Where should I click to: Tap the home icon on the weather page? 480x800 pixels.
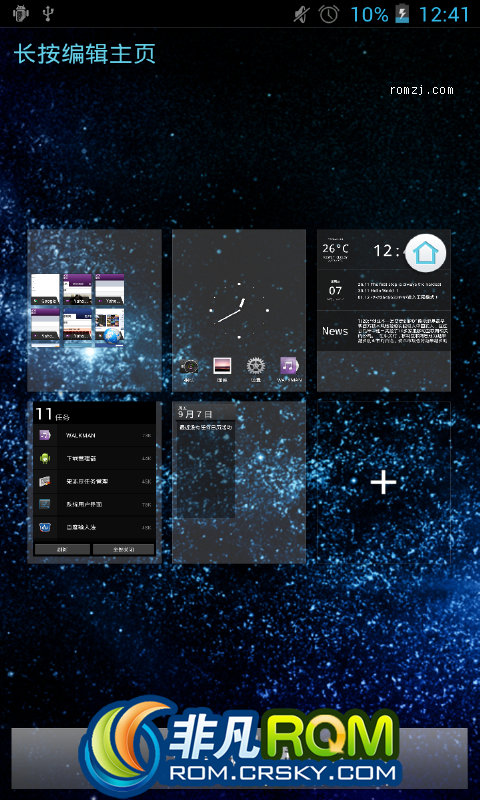[425, 253]
